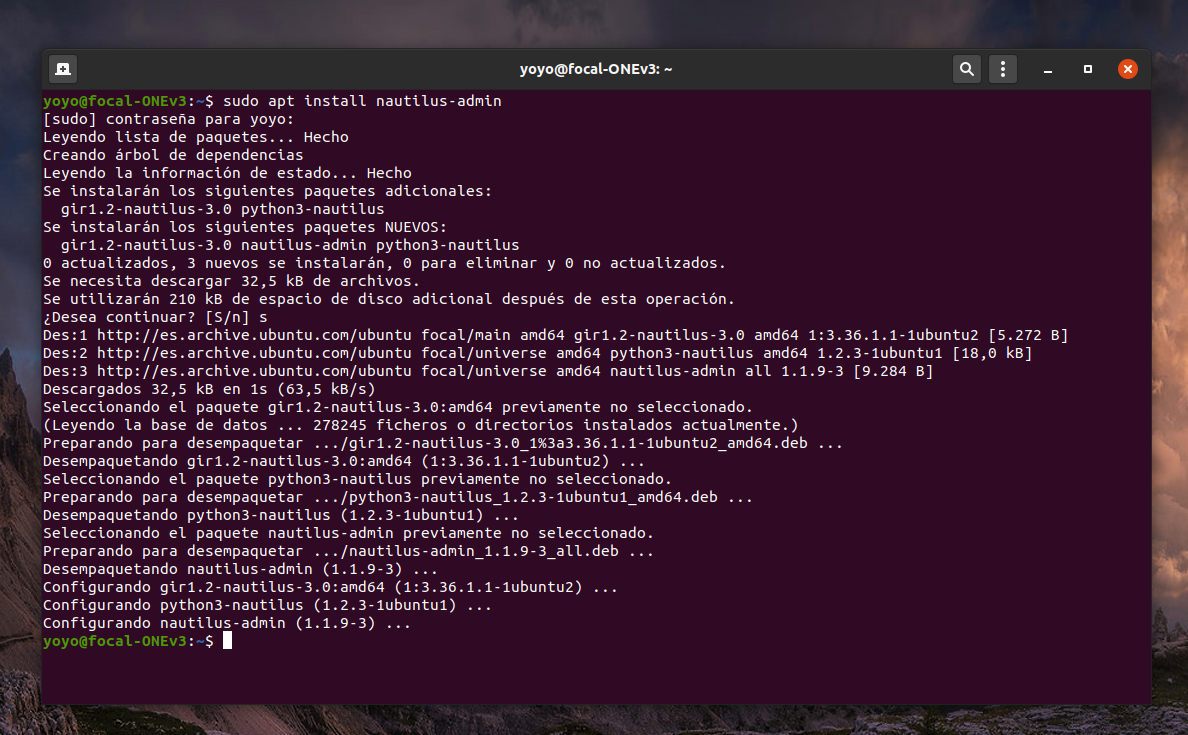Click the green prompt on the first line
Viewport: 1188px width, 735px height.
115,101
